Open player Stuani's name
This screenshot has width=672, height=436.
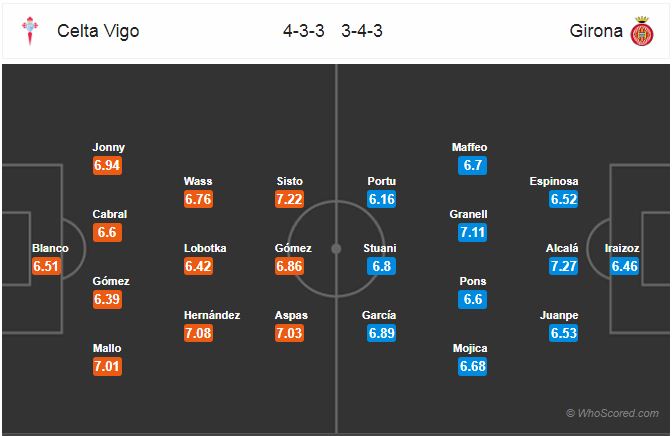tap(380, 248)
